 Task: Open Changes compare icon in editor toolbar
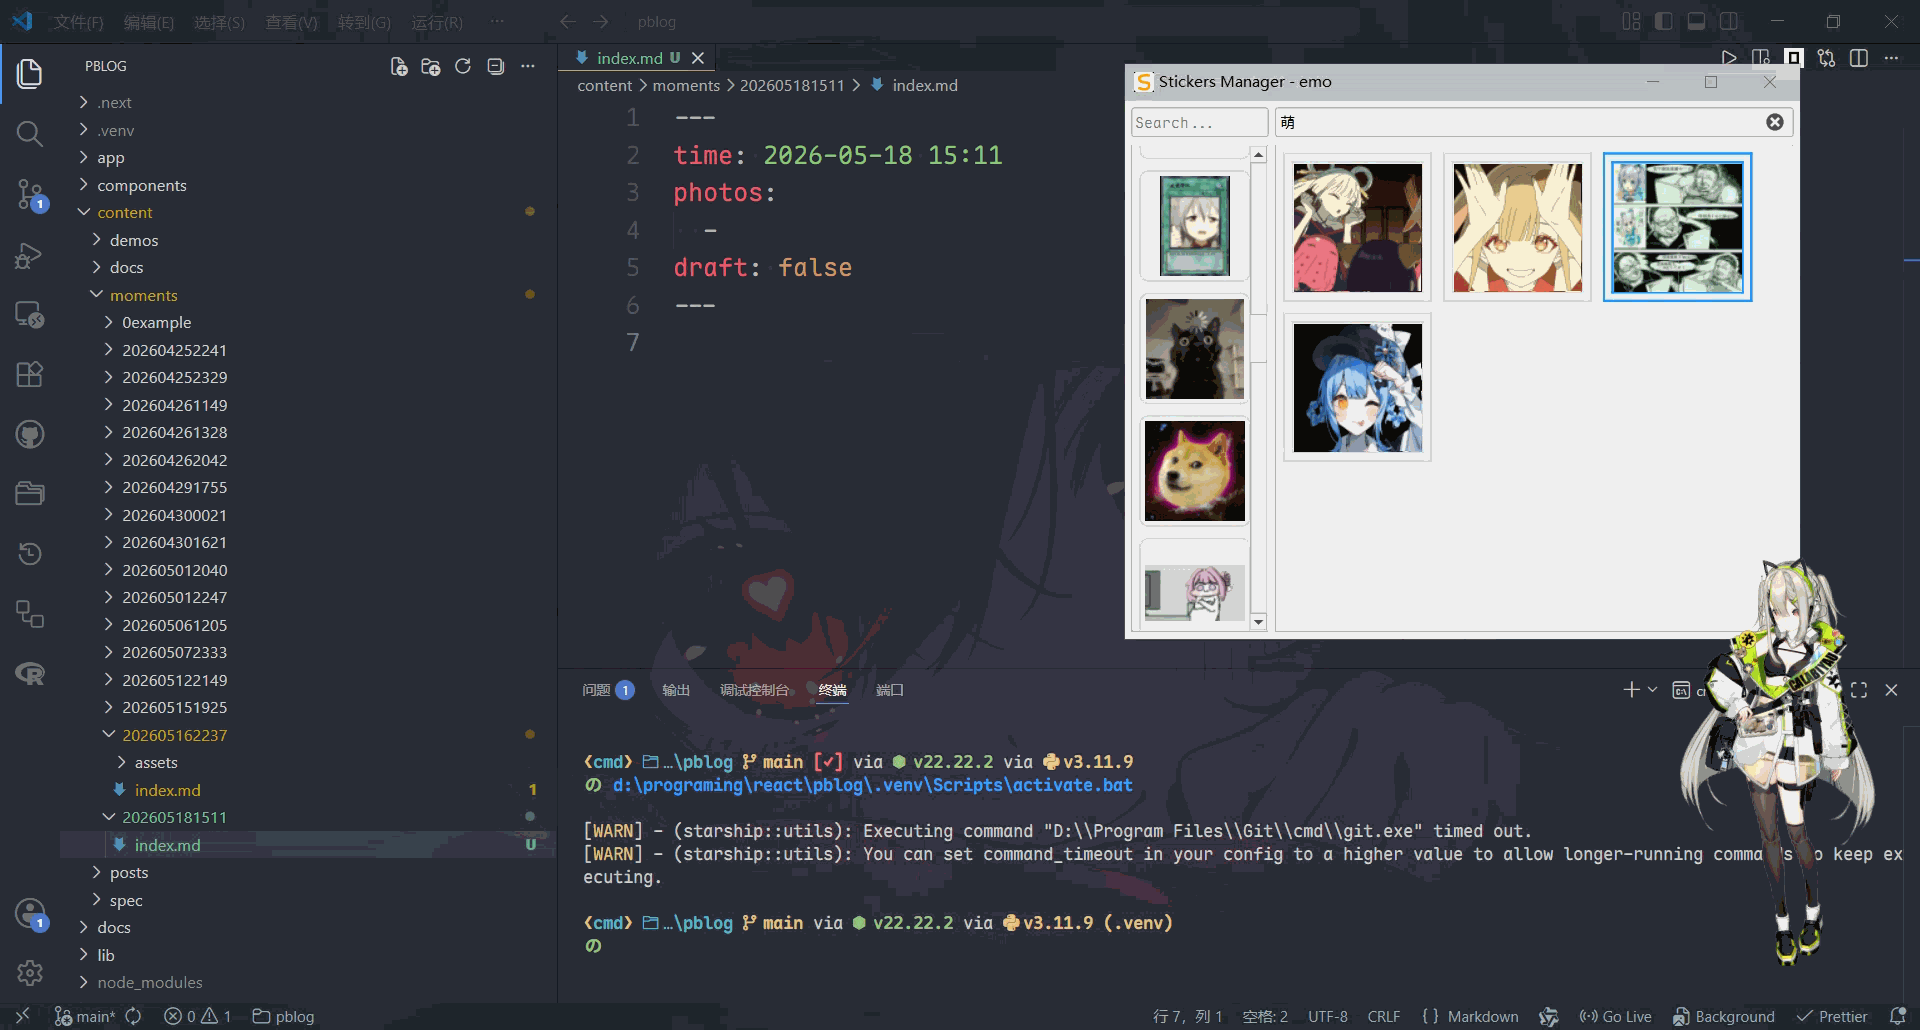coord(1826,58)
